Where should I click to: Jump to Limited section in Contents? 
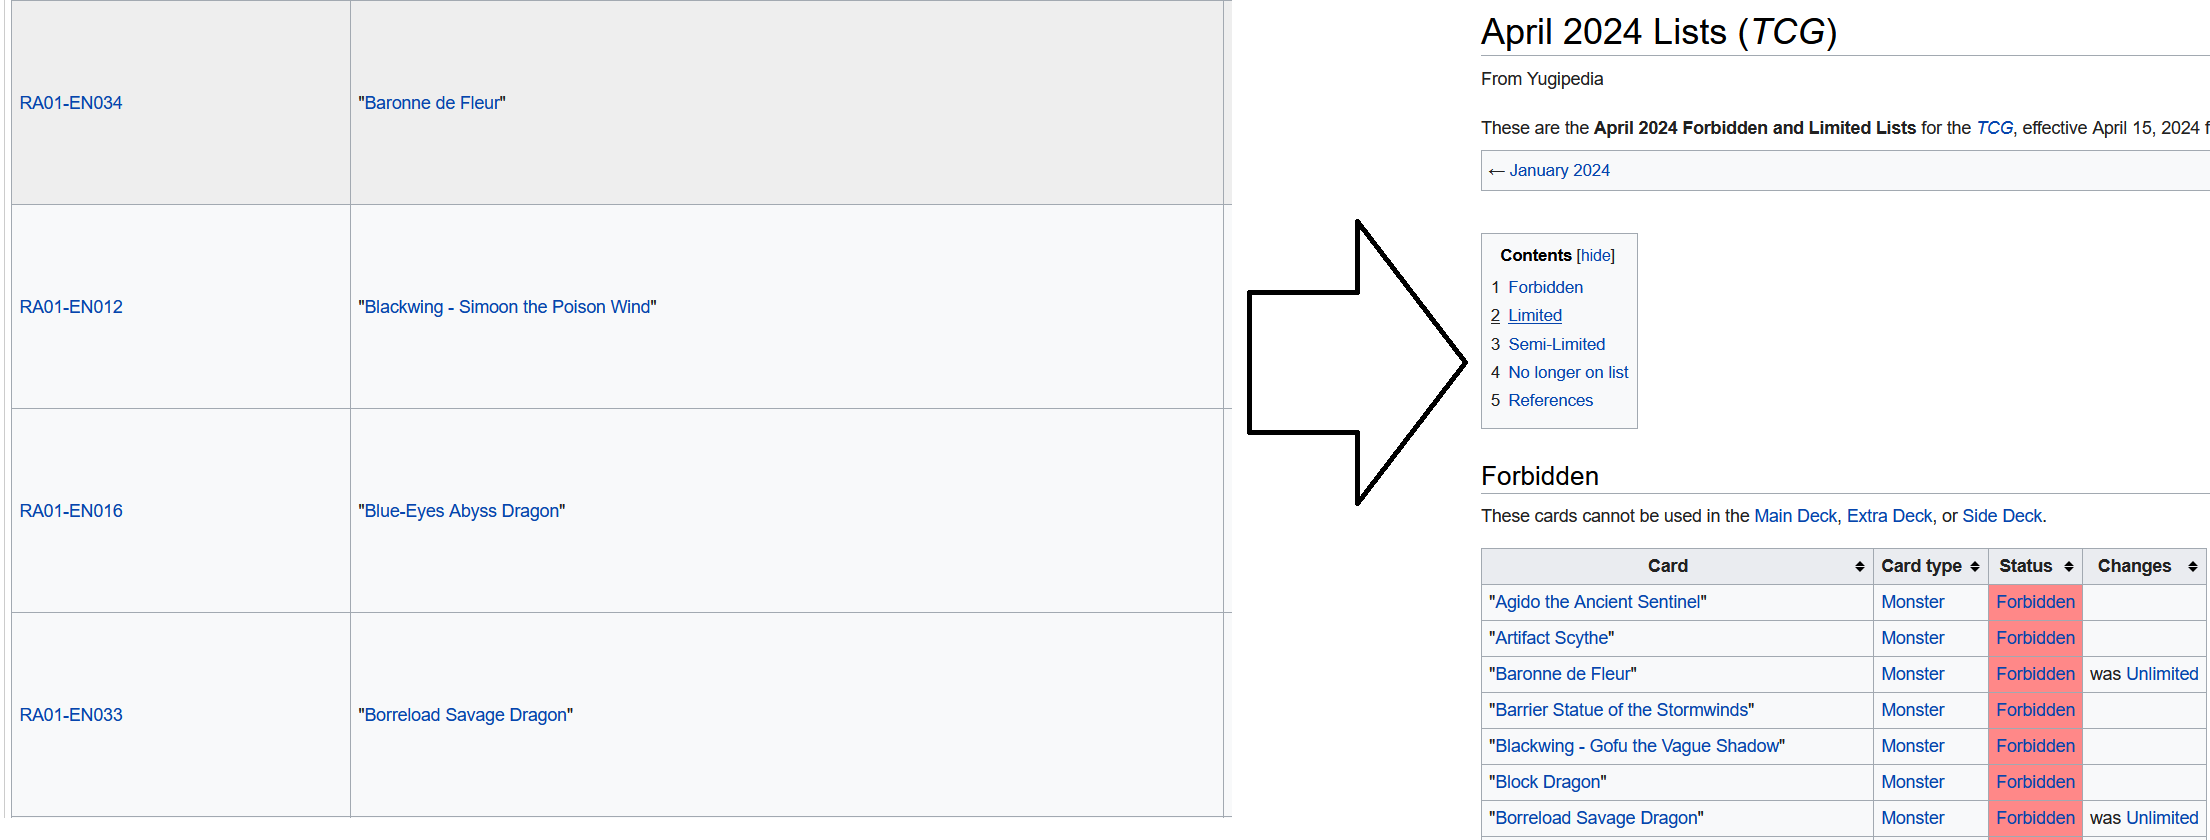coord(1535,315)
